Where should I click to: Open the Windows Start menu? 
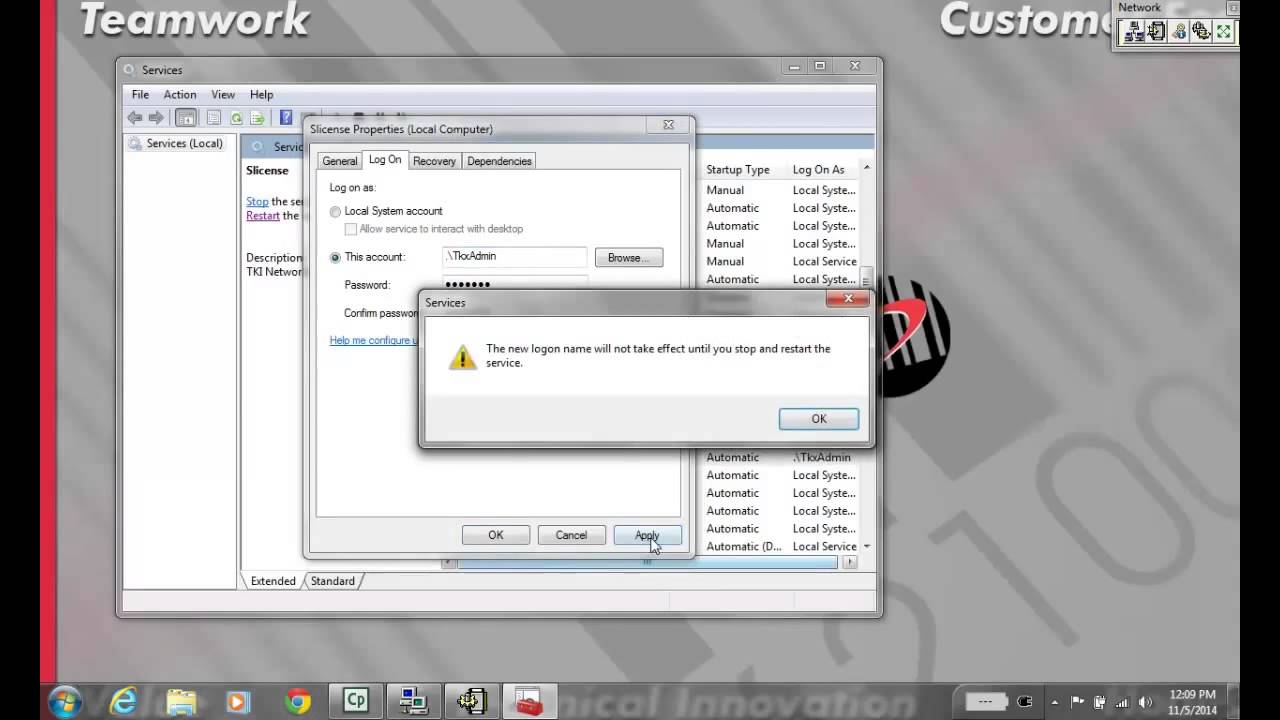pos(65,701)
